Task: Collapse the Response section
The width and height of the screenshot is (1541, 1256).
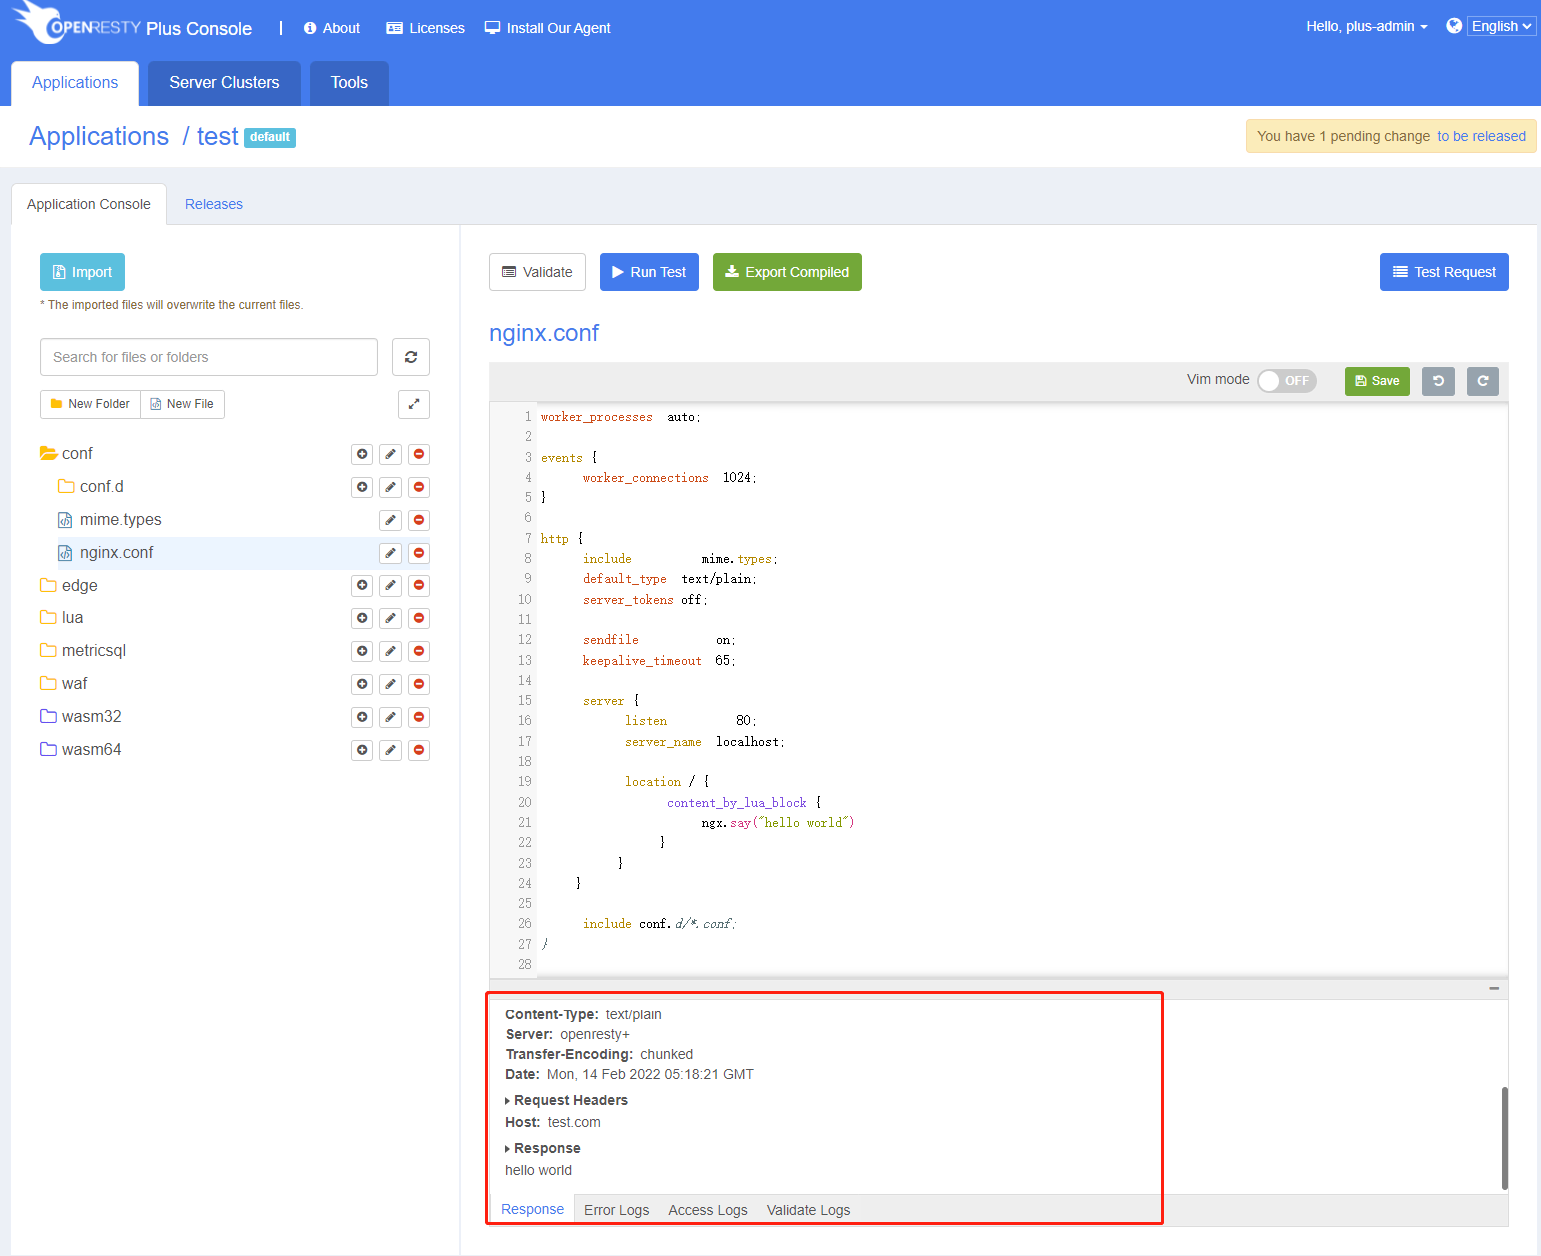Action: pyautogui.click(x=542, y=1148)
